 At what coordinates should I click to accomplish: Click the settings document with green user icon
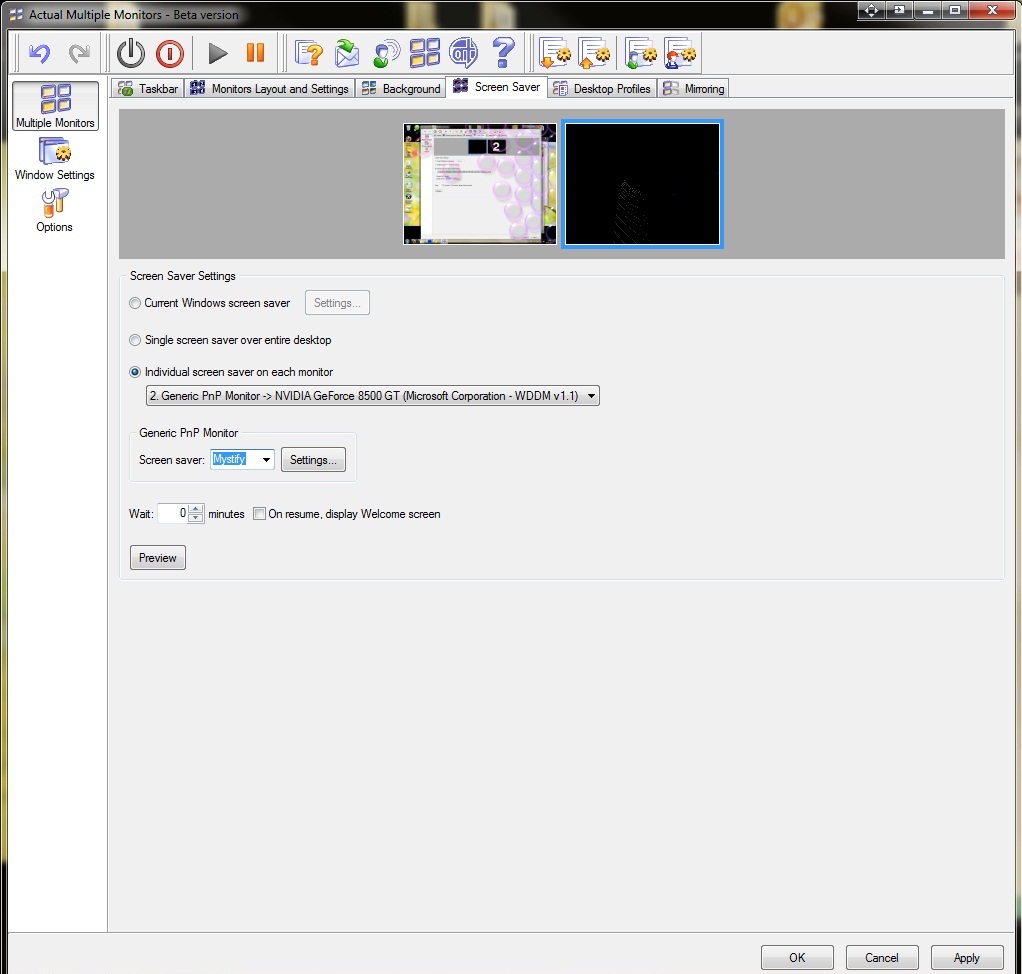click(x=641, y=53)
